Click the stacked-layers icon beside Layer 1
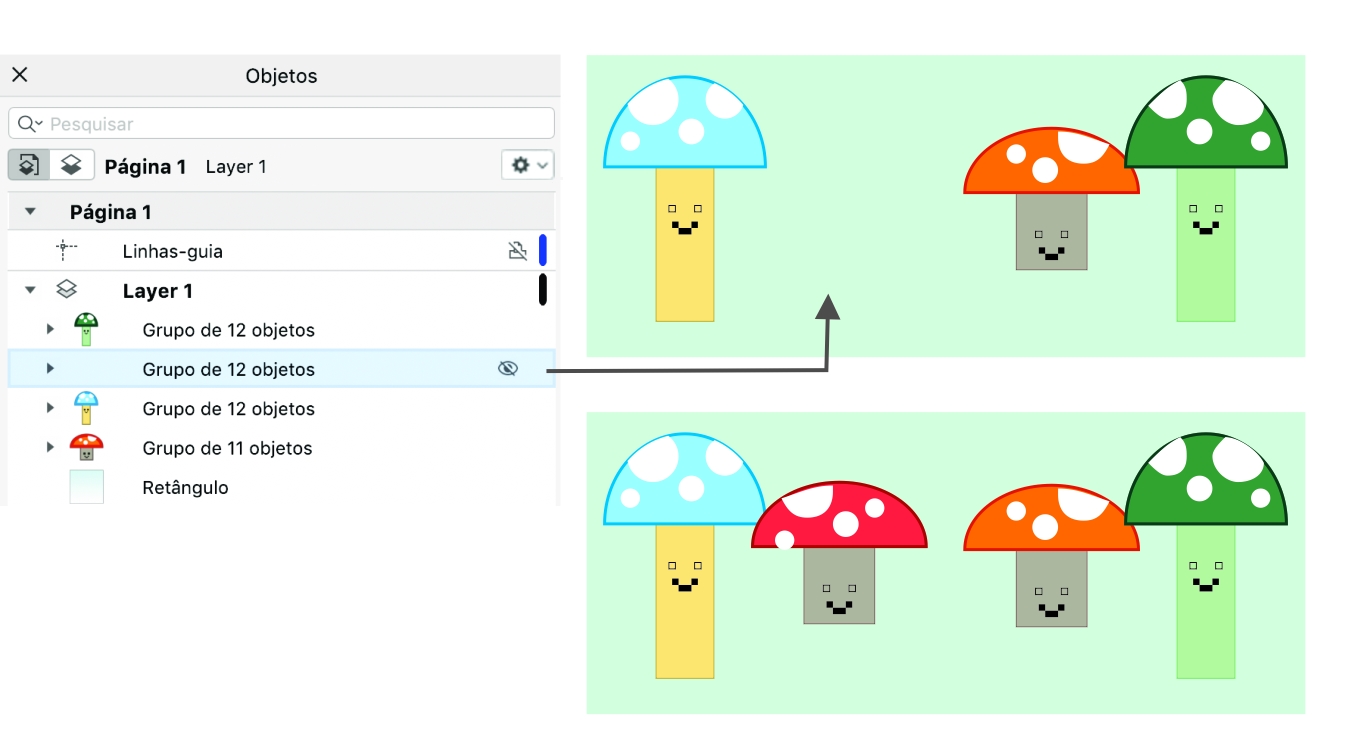The width and height of the screenshot is (1356, 756). pos(66,290)
